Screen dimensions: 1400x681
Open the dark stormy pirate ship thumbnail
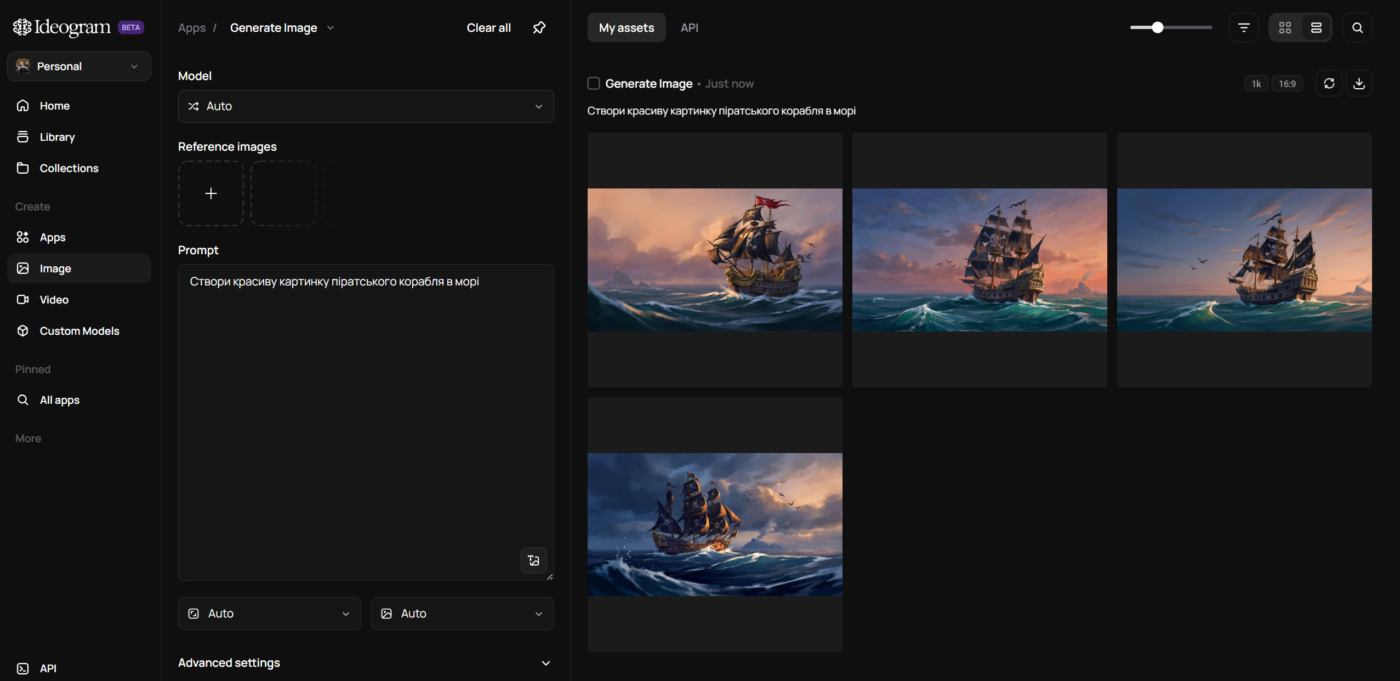tap(715, 525)
